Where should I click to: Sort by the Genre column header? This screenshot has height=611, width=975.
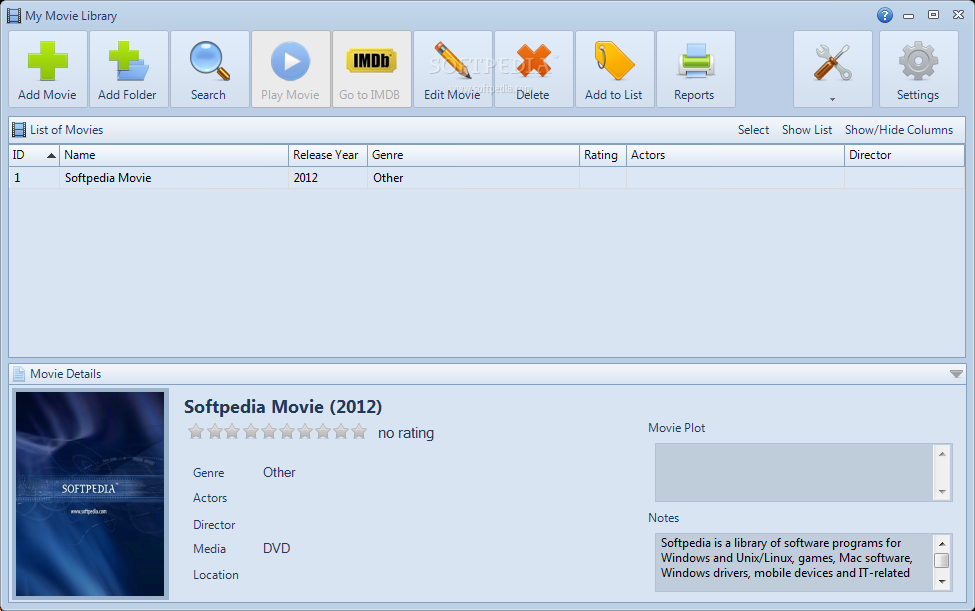tap(473, 155)
